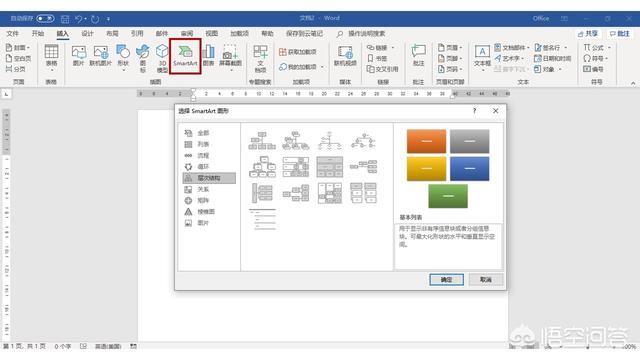Insert a table from the ribbon
Image resolution: width=640 pixels, height=360 pixels.
[51, 56]
